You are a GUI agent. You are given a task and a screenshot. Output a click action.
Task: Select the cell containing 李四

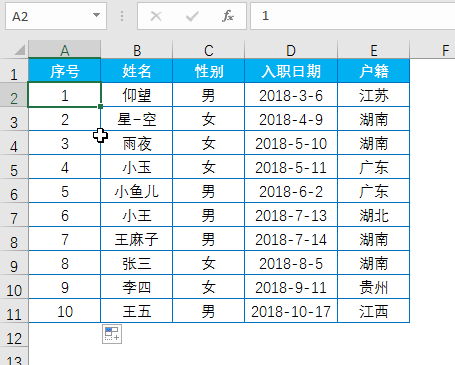pos(137,287)
